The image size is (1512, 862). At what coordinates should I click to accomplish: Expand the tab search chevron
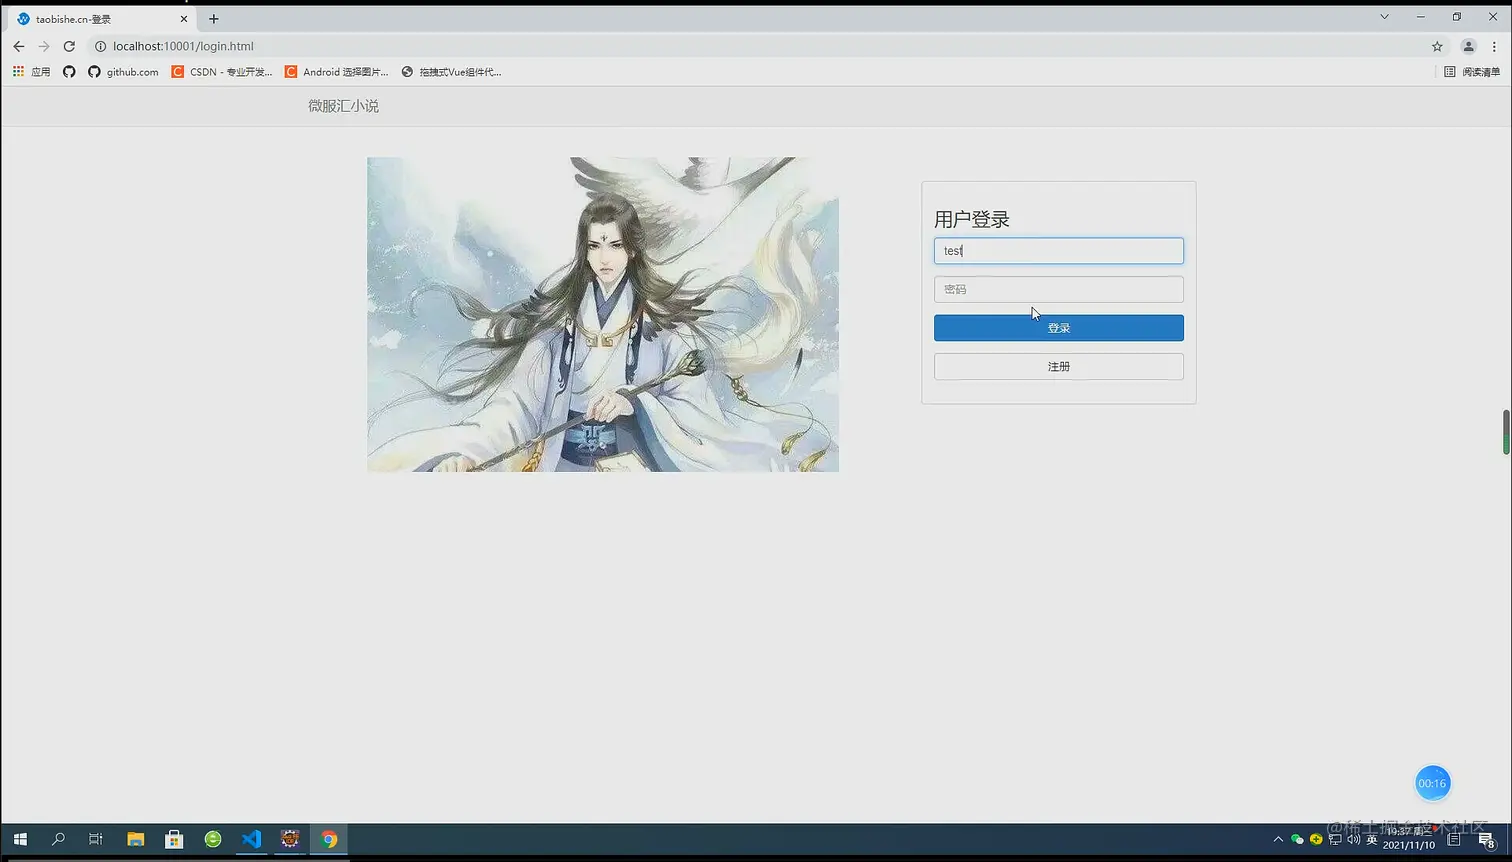tap(1384, 17)
